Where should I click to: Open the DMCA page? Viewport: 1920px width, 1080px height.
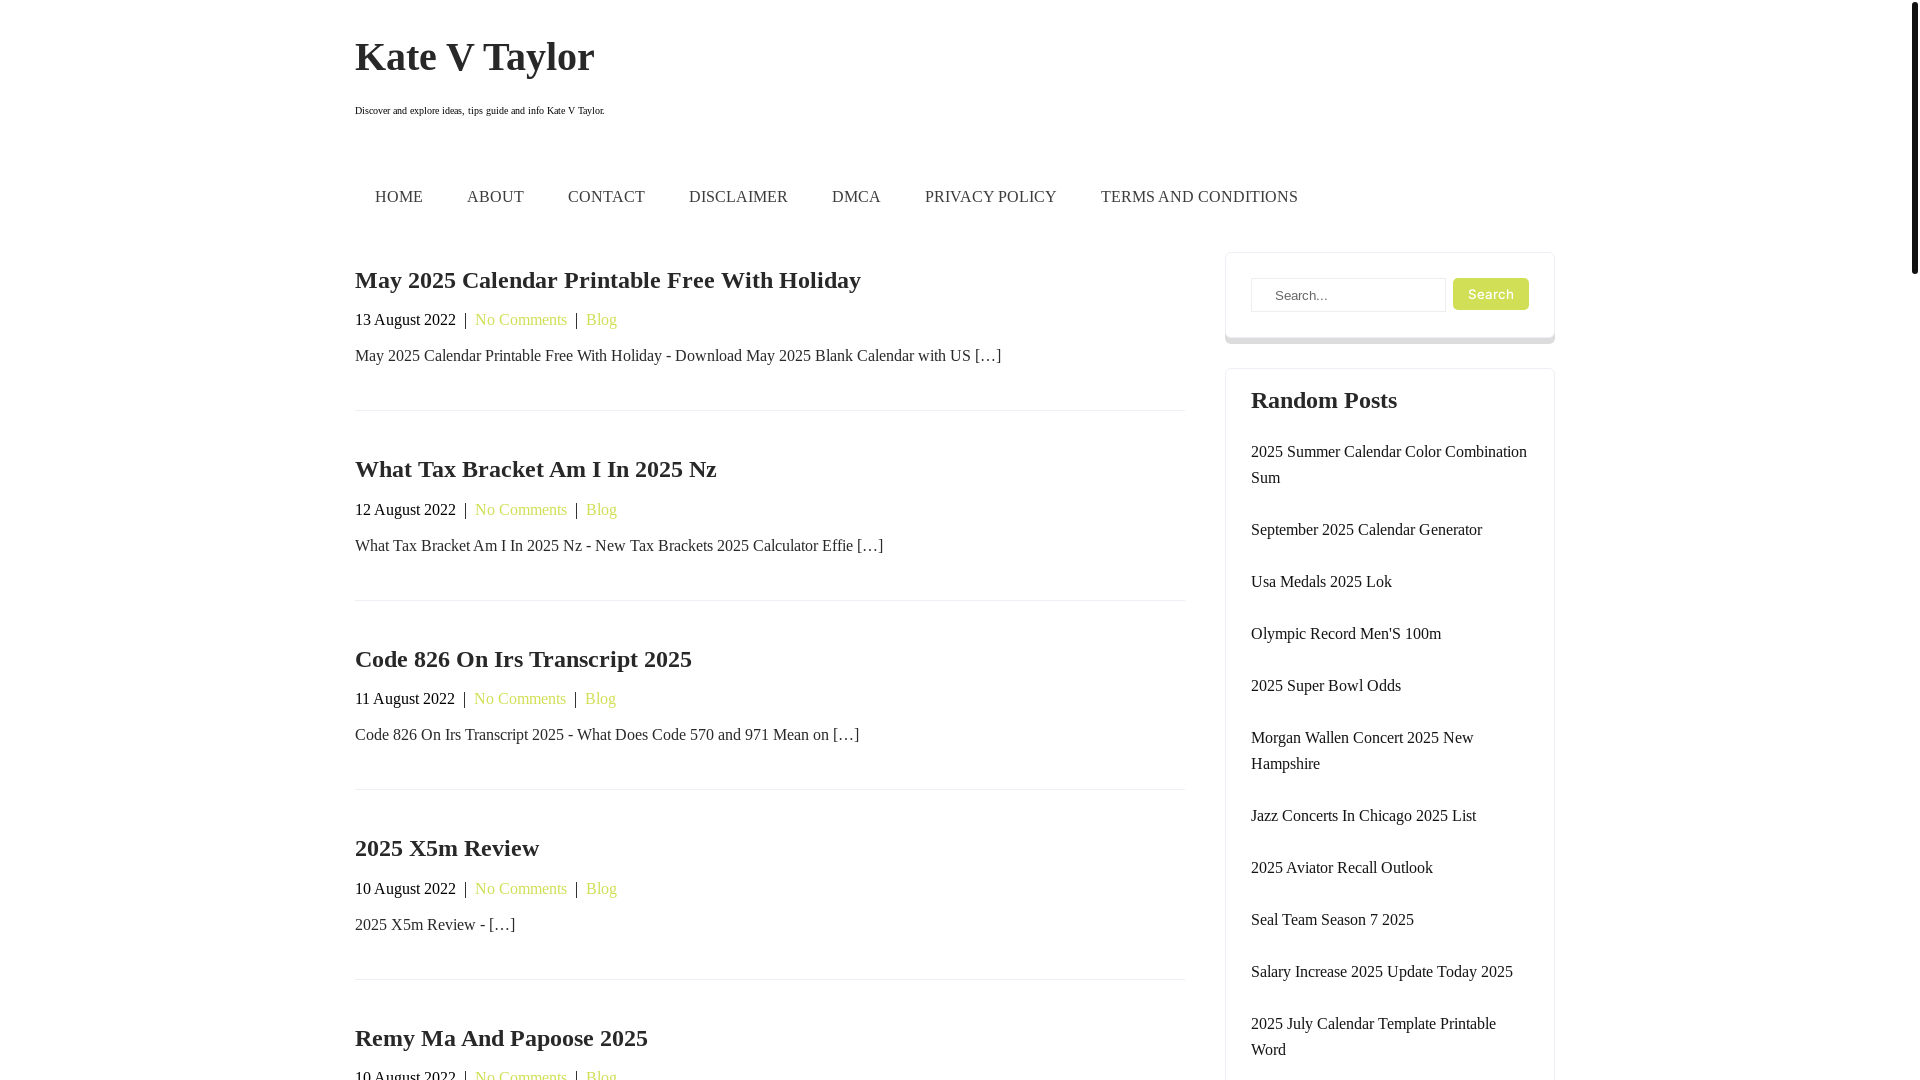tap(856, 197)
